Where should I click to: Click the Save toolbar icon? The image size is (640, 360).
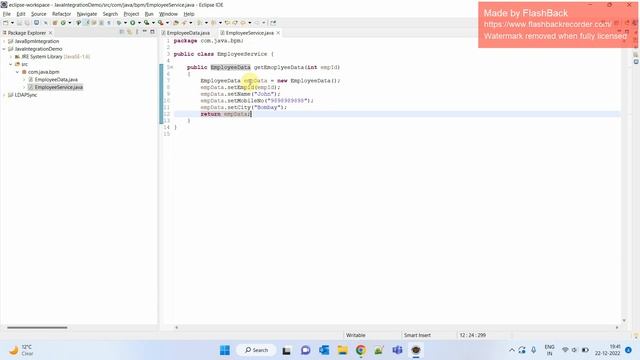click(19, 23)
